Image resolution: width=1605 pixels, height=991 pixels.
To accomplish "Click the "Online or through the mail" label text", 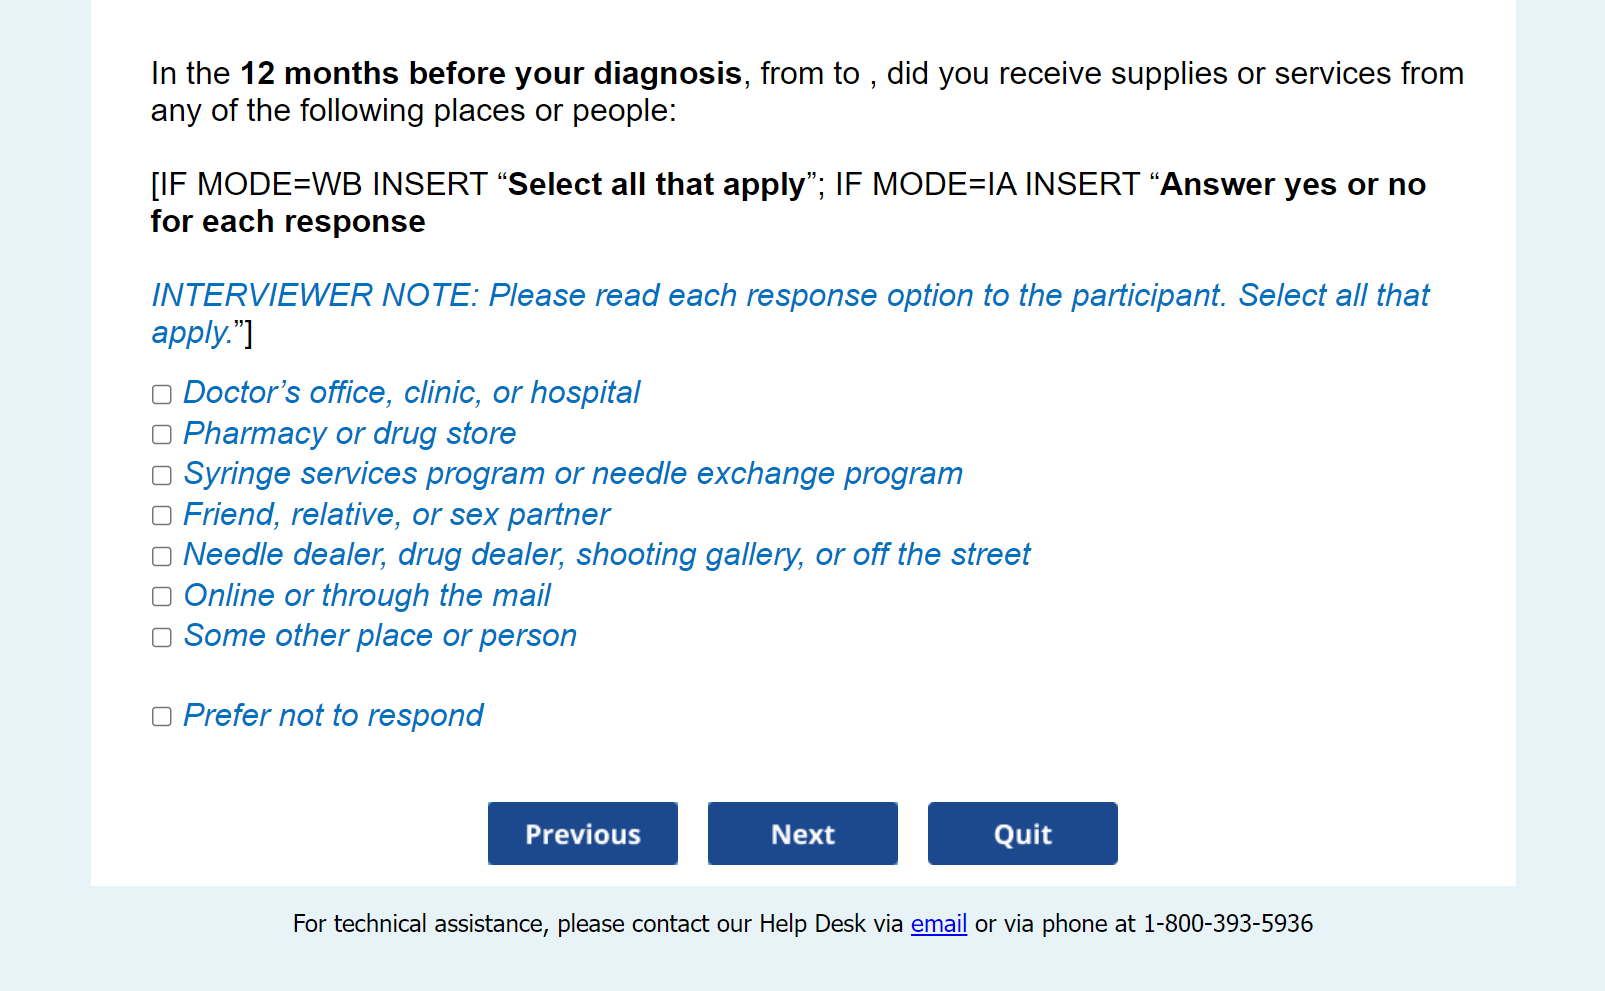I will (x=367, y=596).
